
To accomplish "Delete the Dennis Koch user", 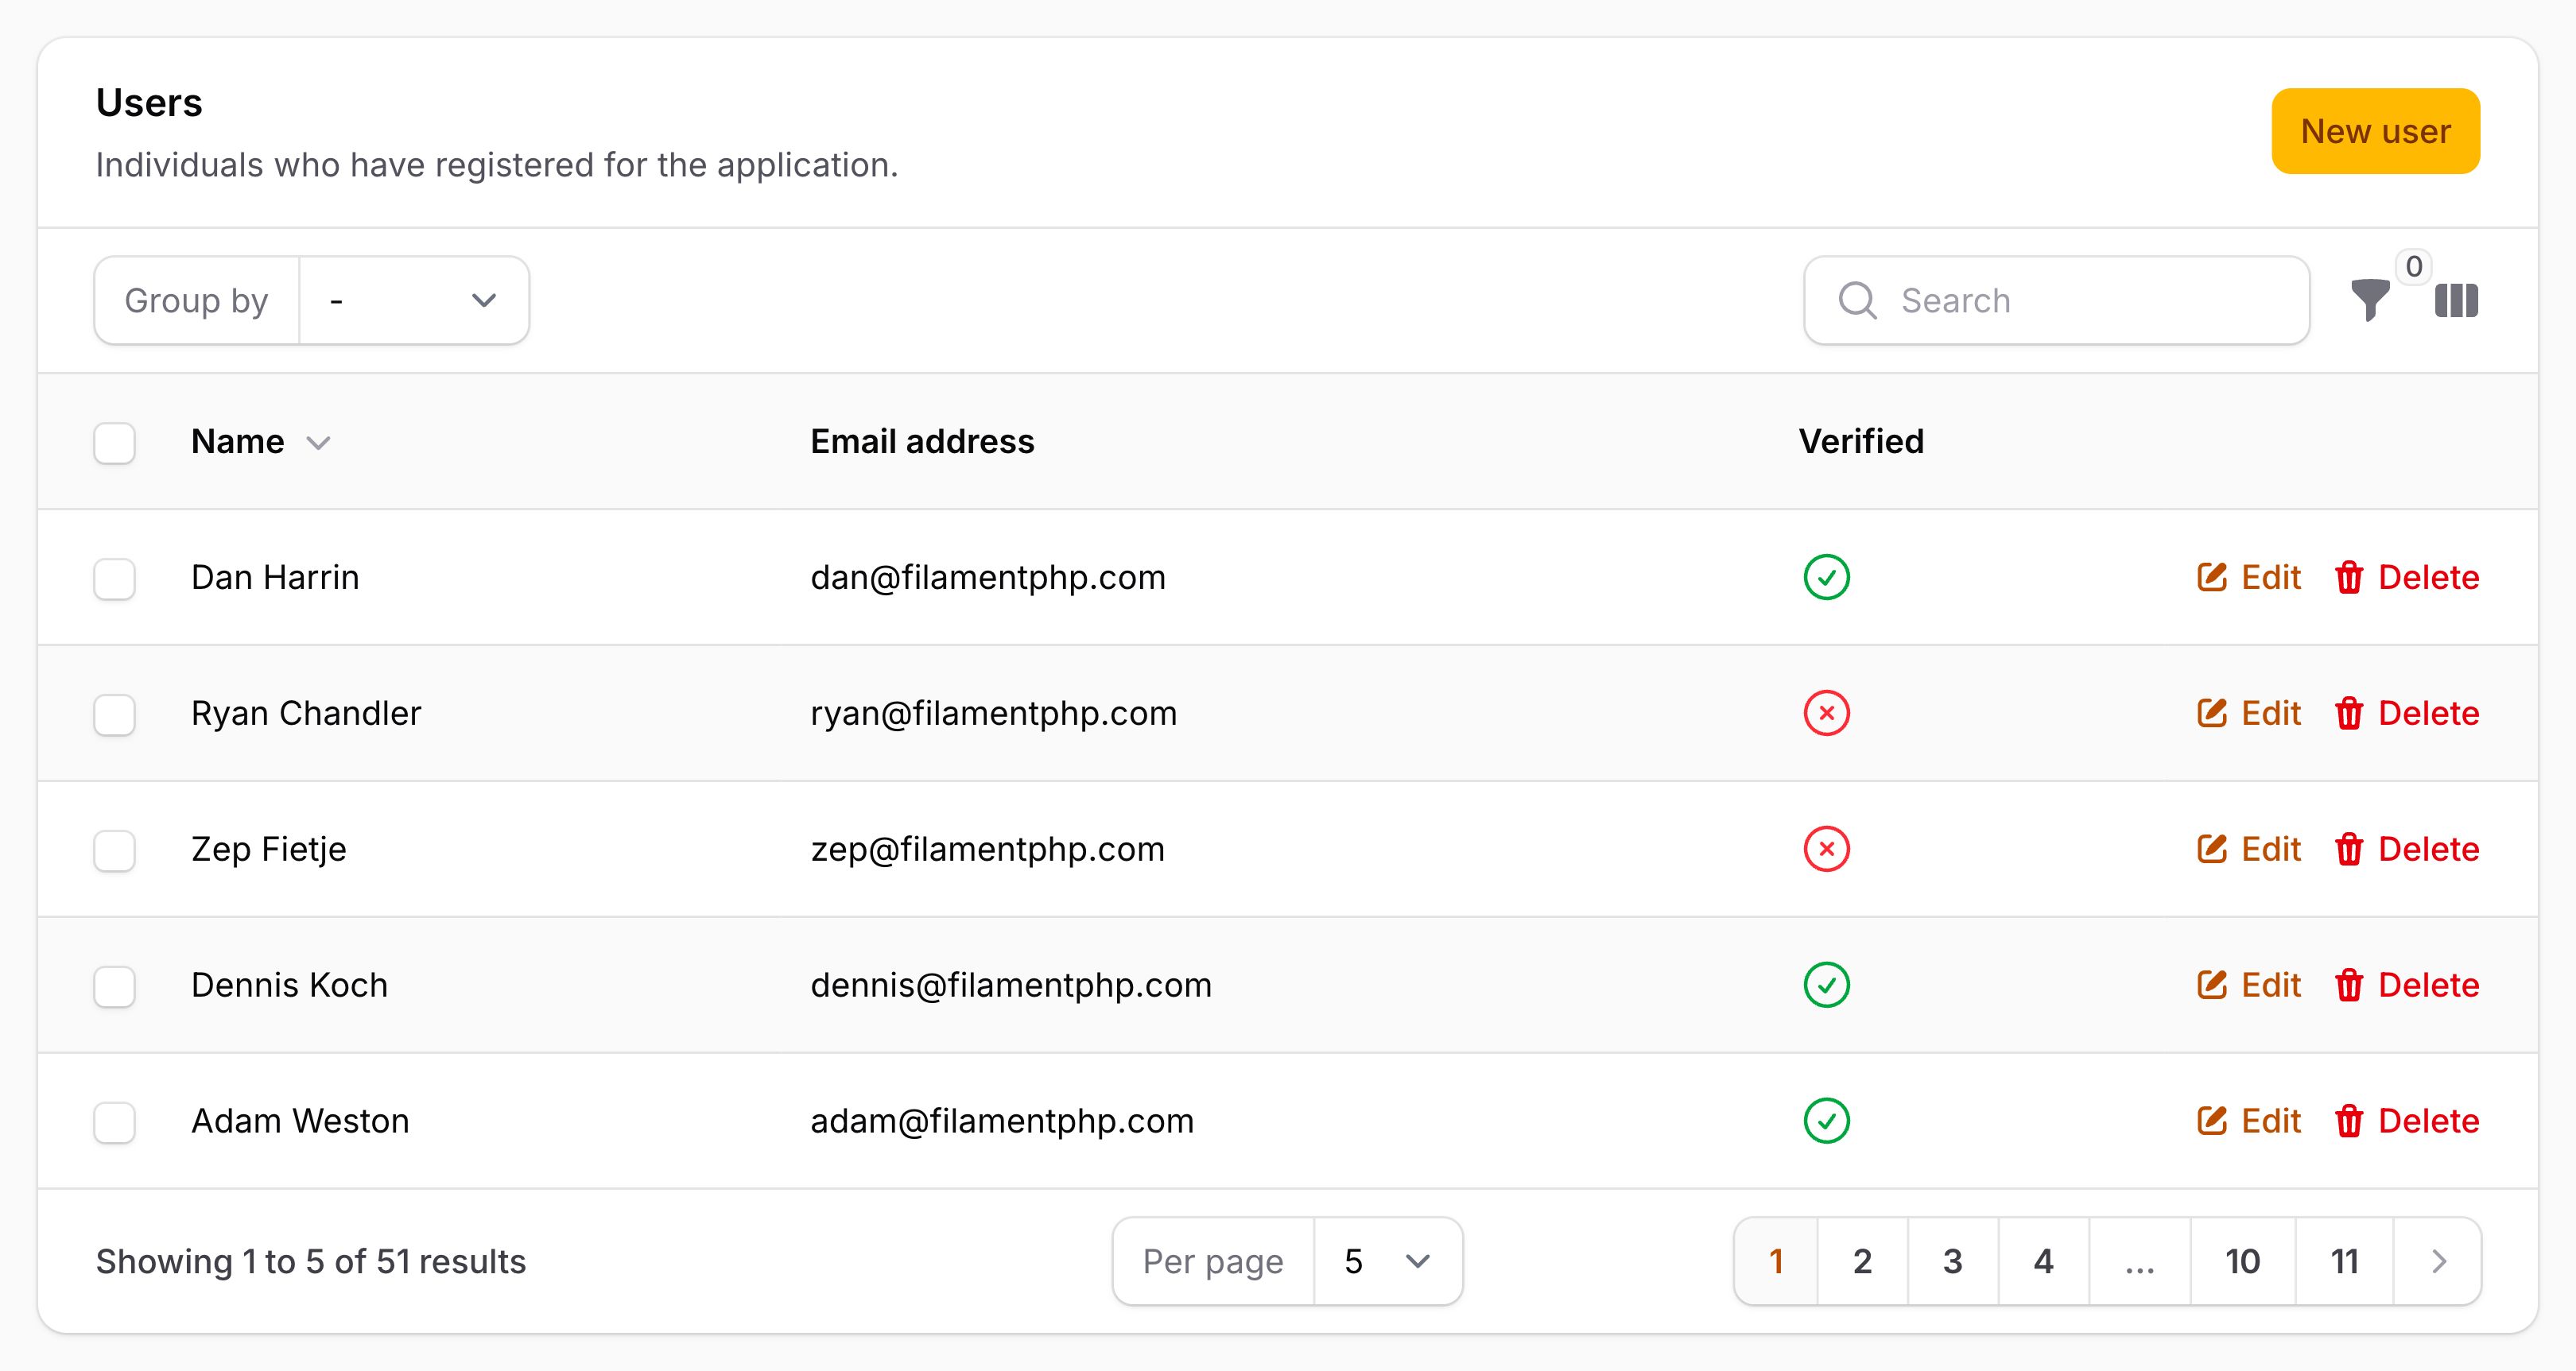I will click(x=2407, y=985).
